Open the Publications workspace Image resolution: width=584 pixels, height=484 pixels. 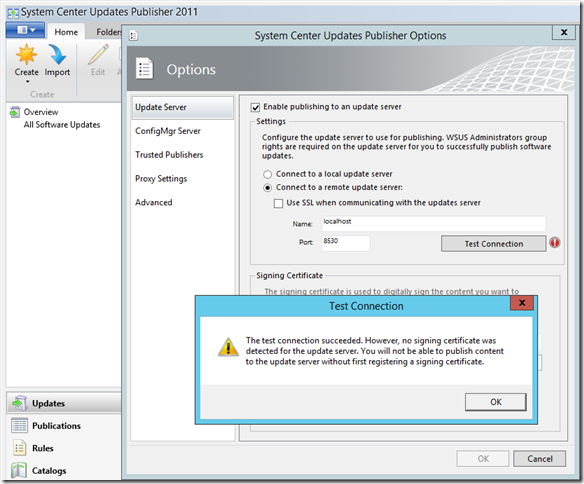[x=63, y=426]
